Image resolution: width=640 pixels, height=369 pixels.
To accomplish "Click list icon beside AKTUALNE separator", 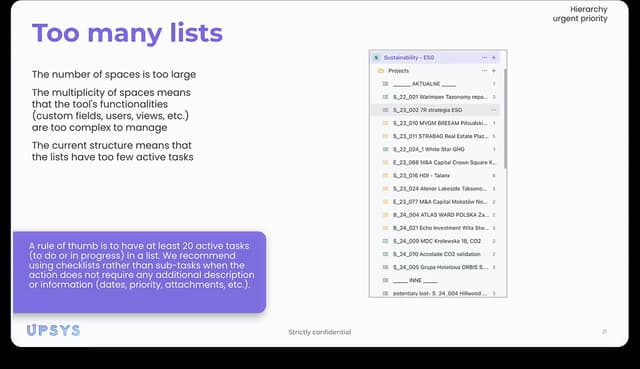I will click(385, 84).
